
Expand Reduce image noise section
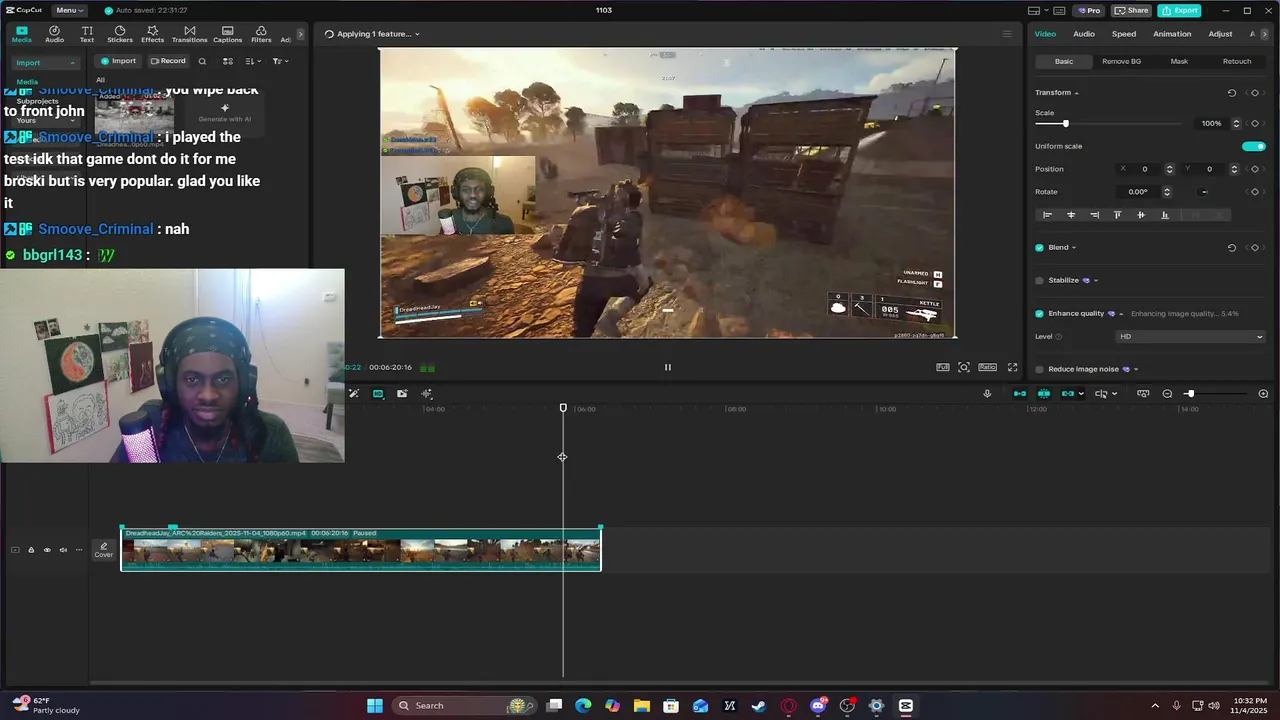(x=1135, y=369)
